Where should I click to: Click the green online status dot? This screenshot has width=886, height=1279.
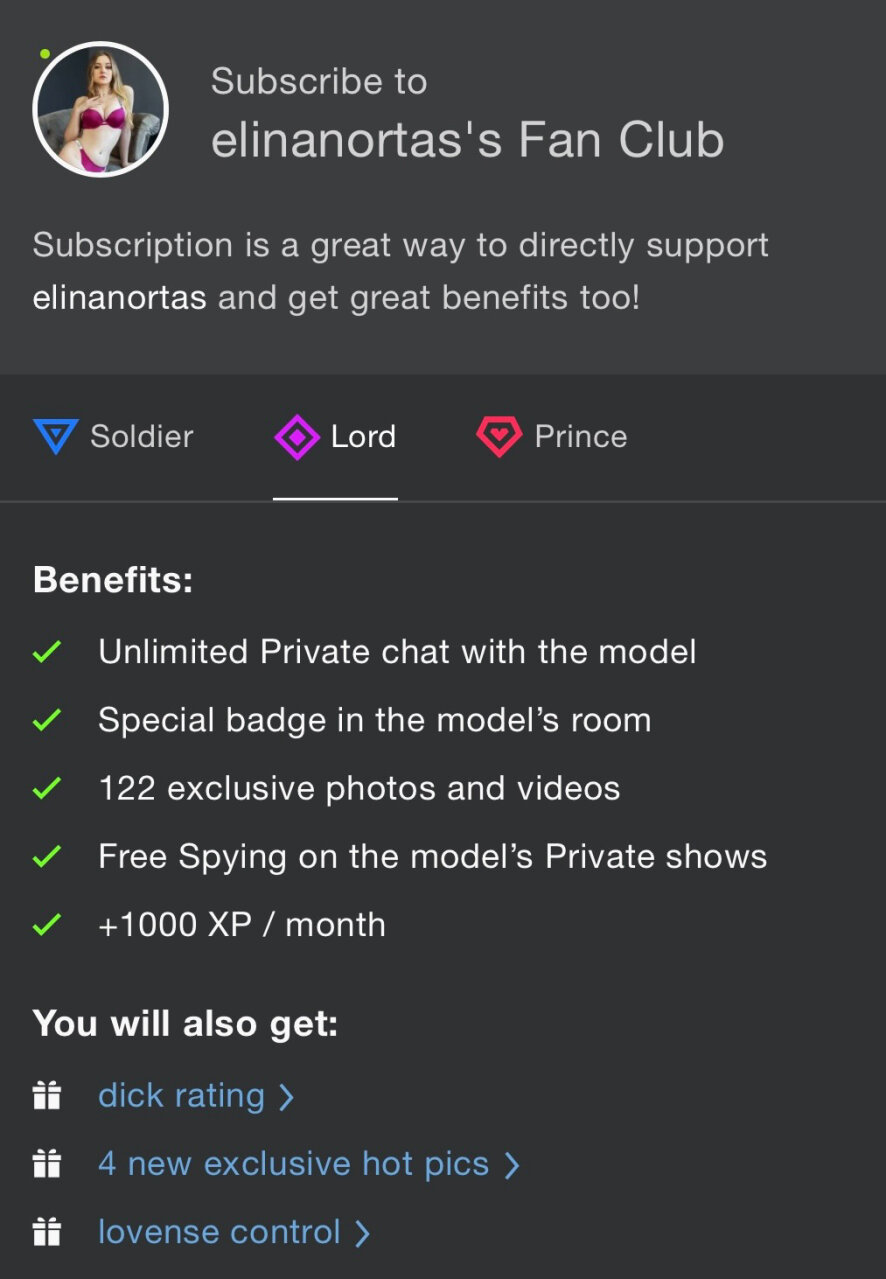click(45, 54)
